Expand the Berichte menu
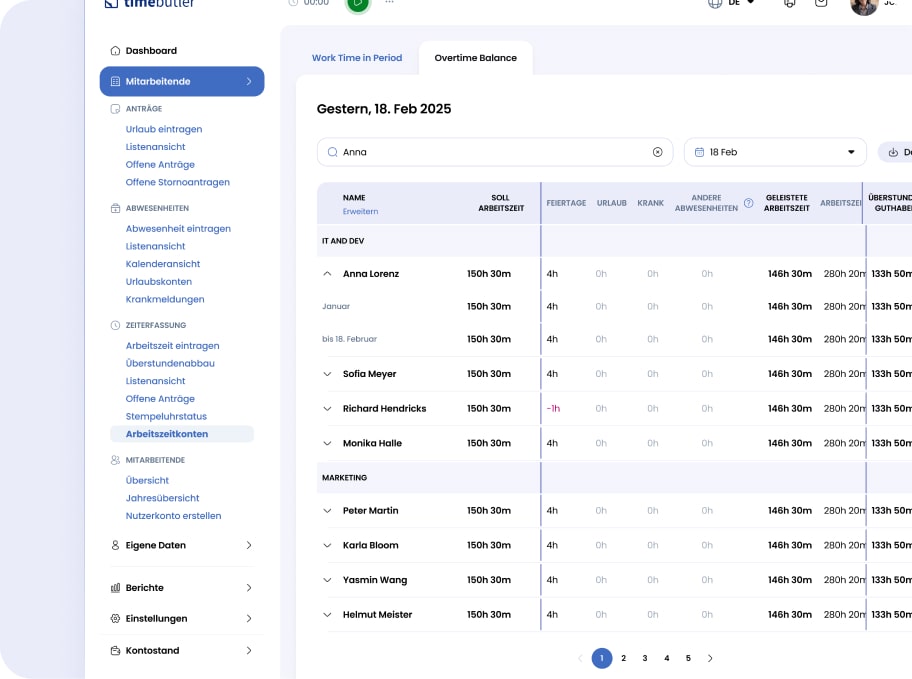 pos(249,588)
